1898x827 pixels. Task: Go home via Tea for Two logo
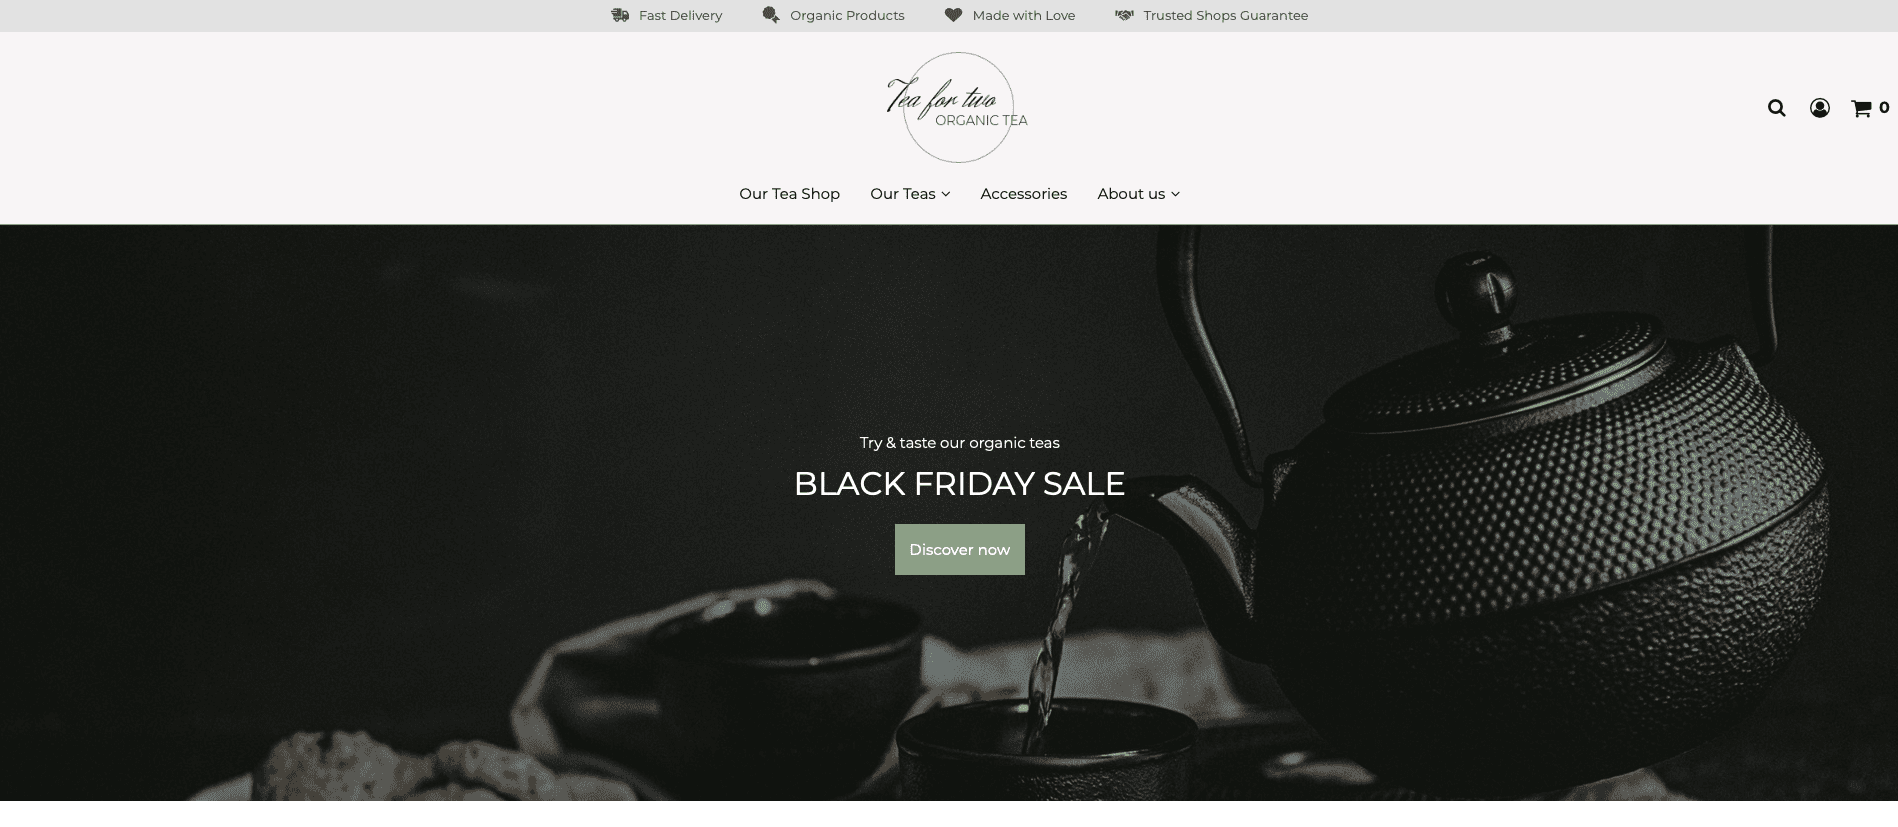958,107
